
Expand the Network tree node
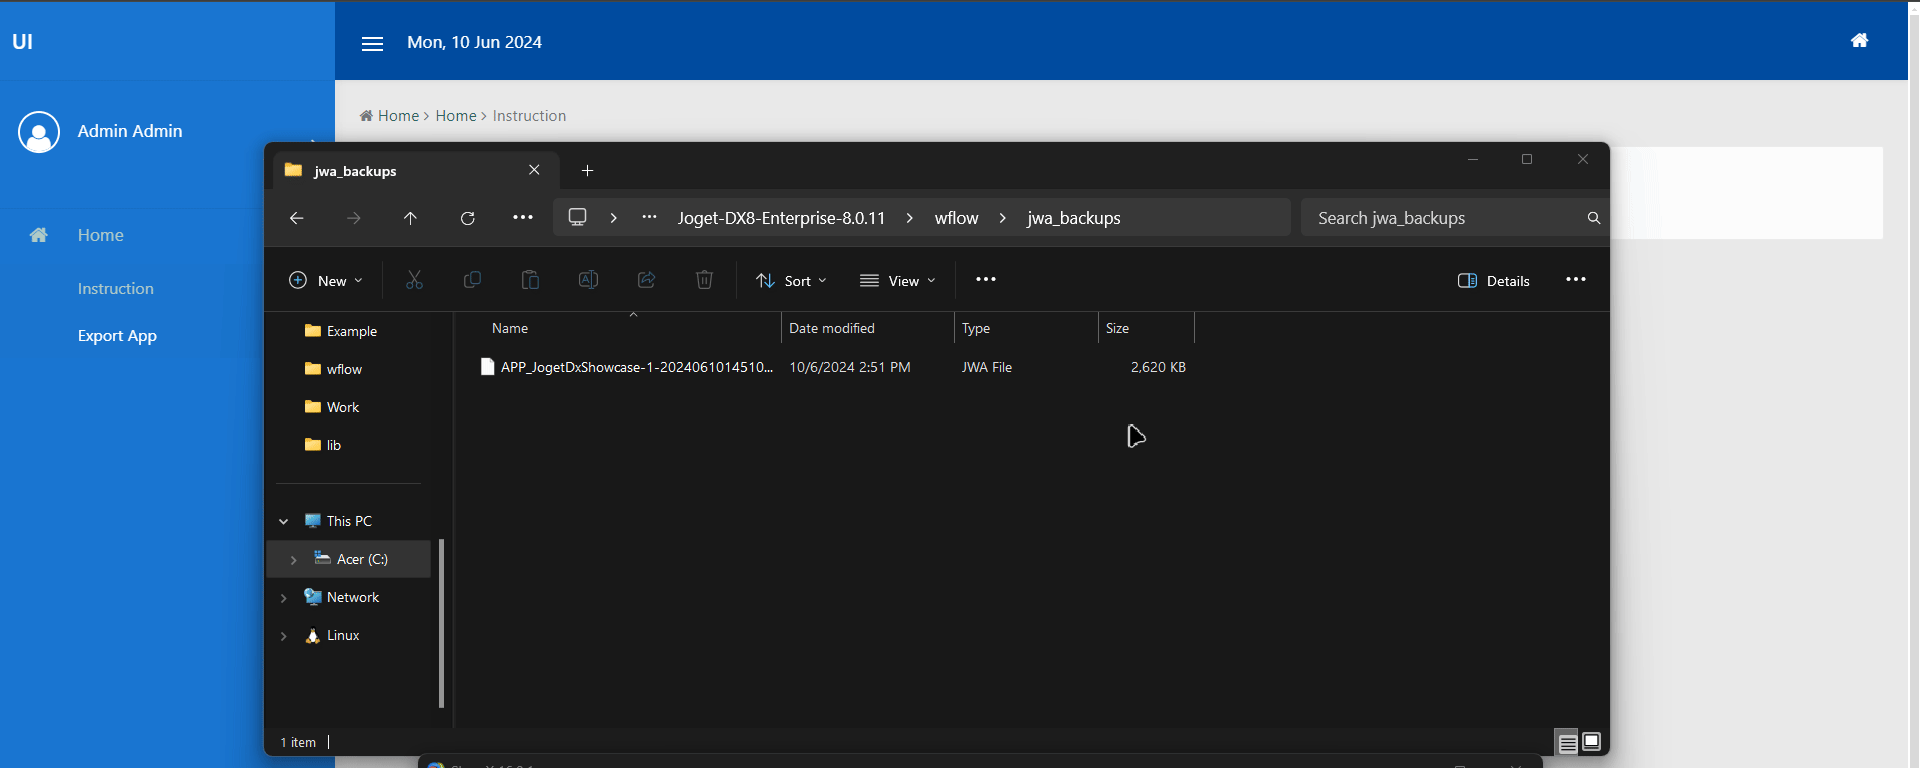pos(284,598)
